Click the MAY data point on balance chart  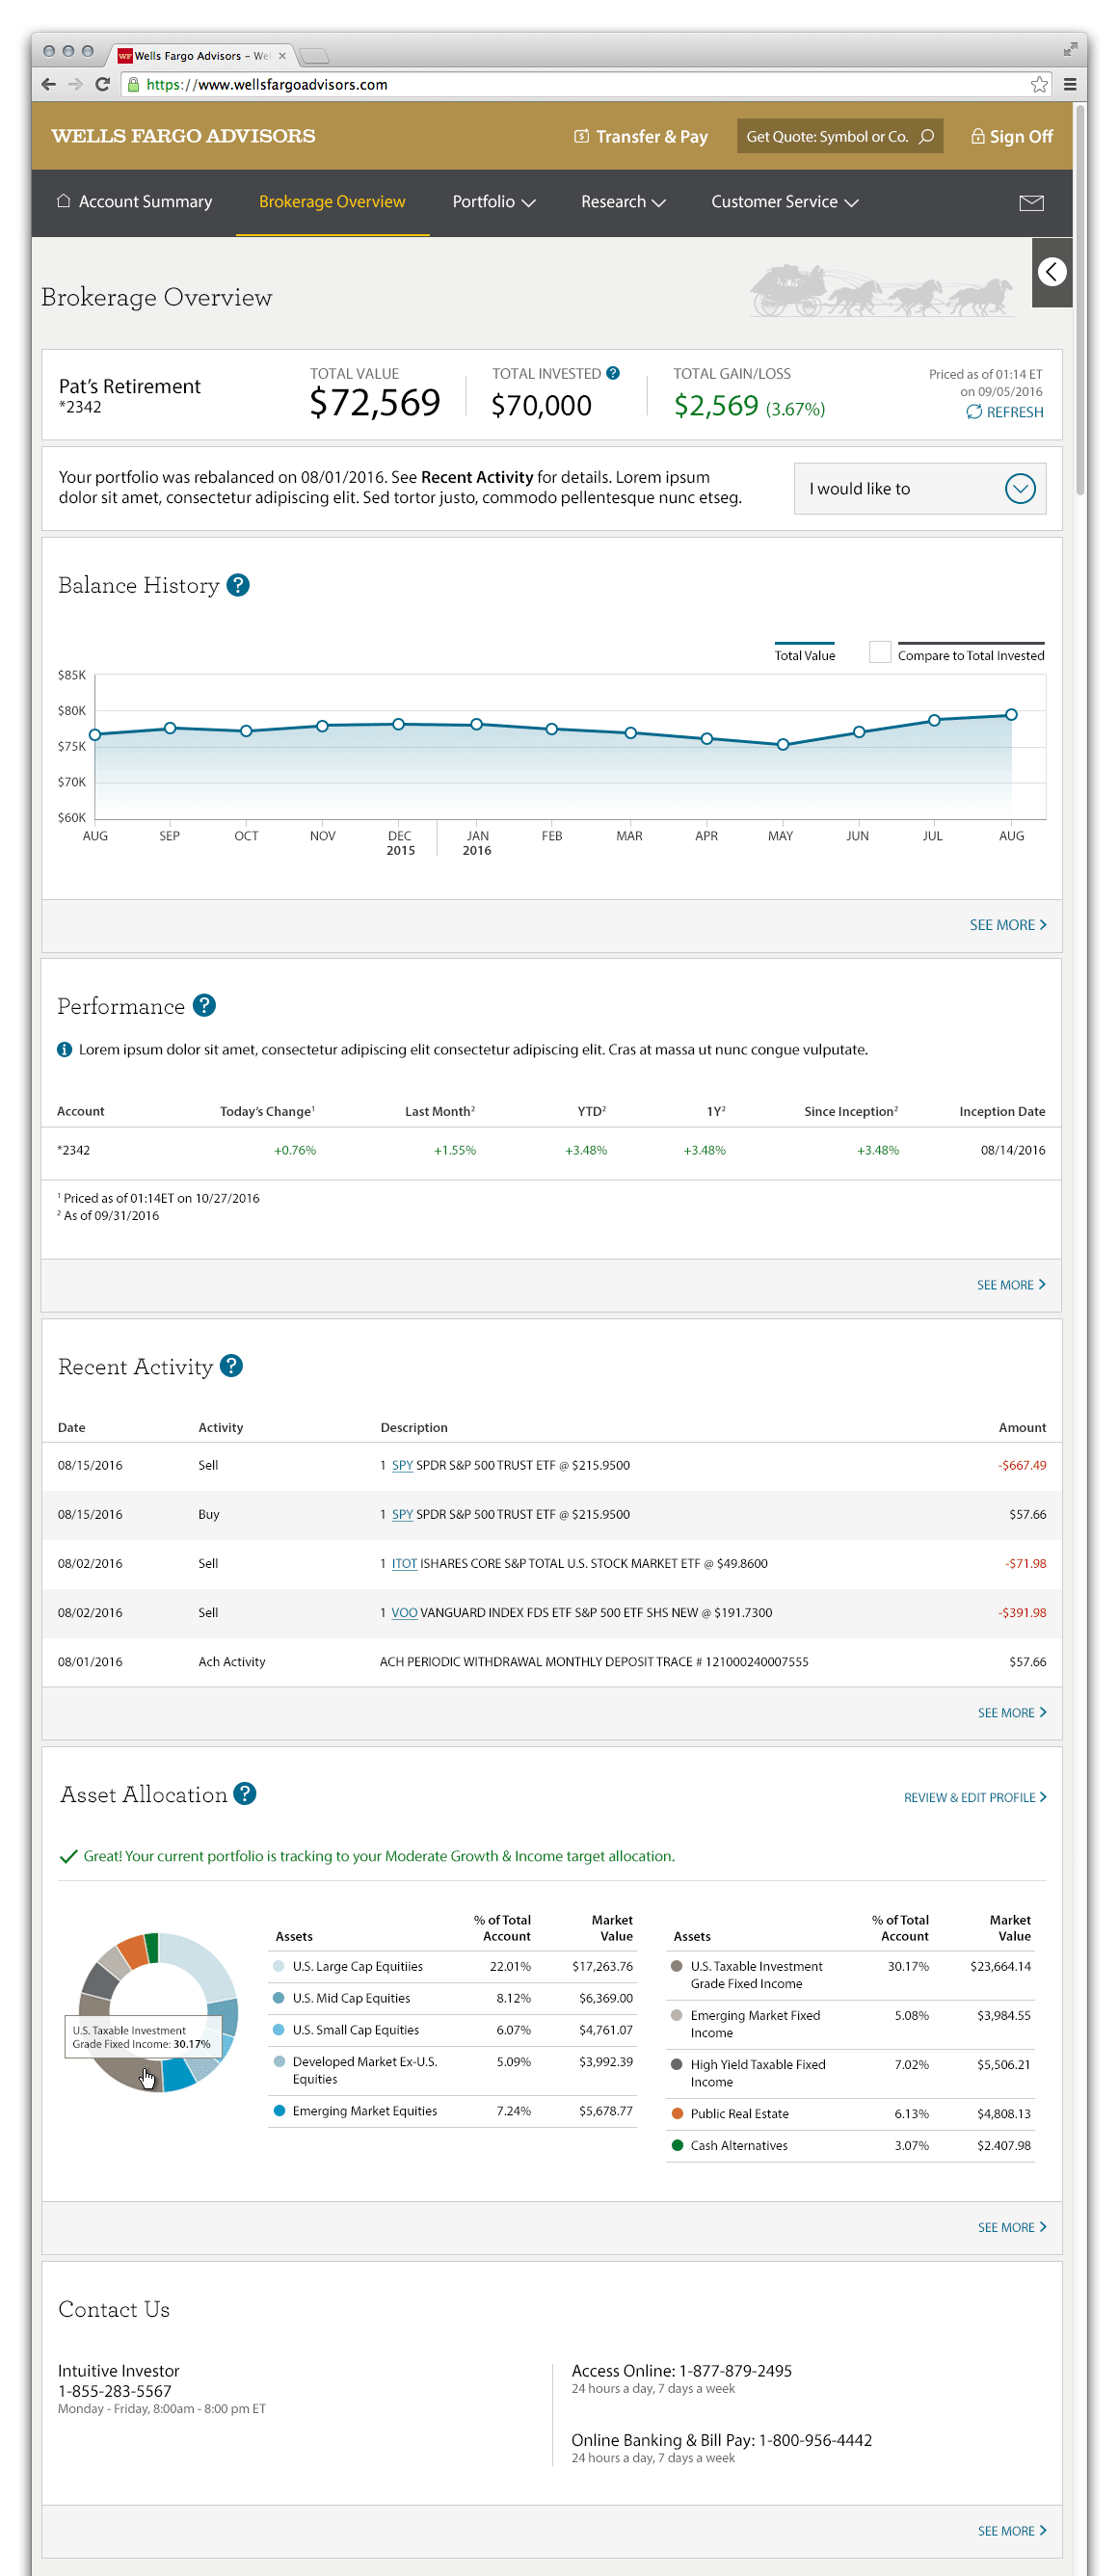[783, 745]
